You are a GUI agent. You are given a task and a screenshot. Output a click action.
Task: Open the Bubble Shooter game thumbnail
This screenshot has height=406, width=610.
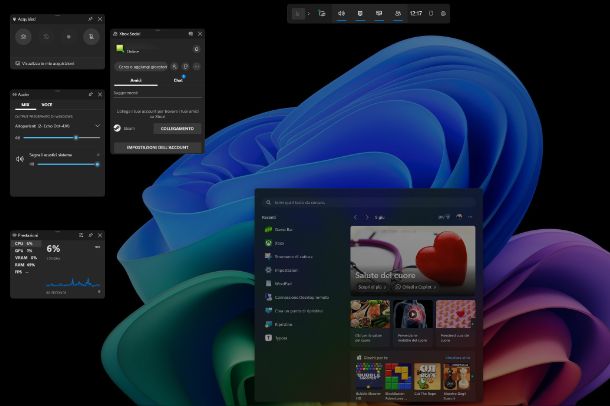click(x=369, y=376)
